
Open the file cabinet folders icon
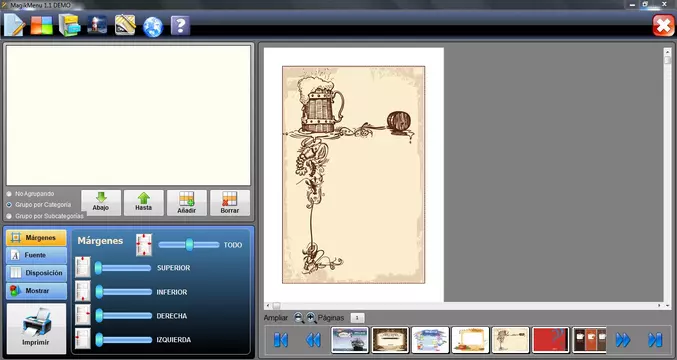70,25
